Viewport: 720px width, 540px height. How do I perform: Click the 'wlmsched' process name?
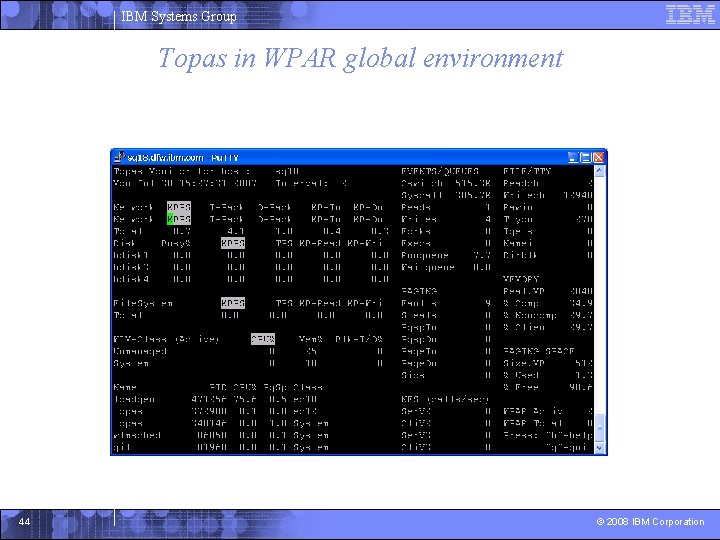click(x=137, y=435)
